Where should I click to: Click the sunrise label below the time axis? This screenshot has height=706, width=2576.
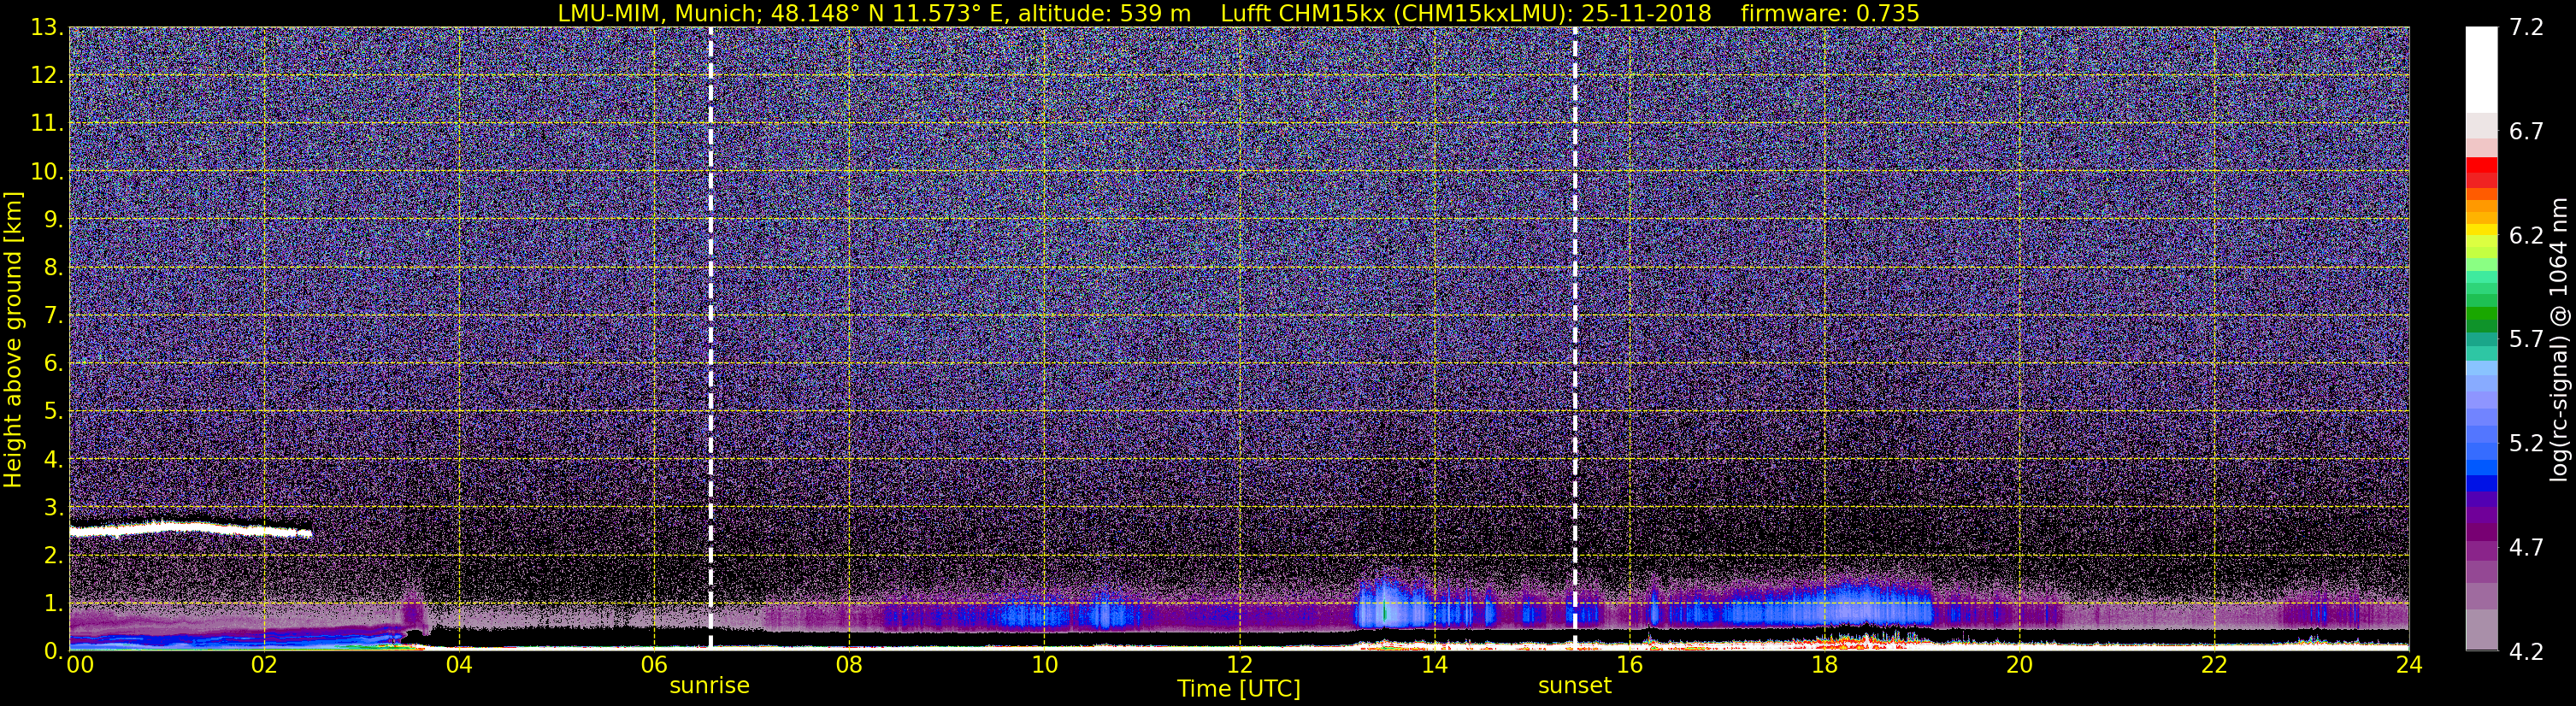pos(709,686)
